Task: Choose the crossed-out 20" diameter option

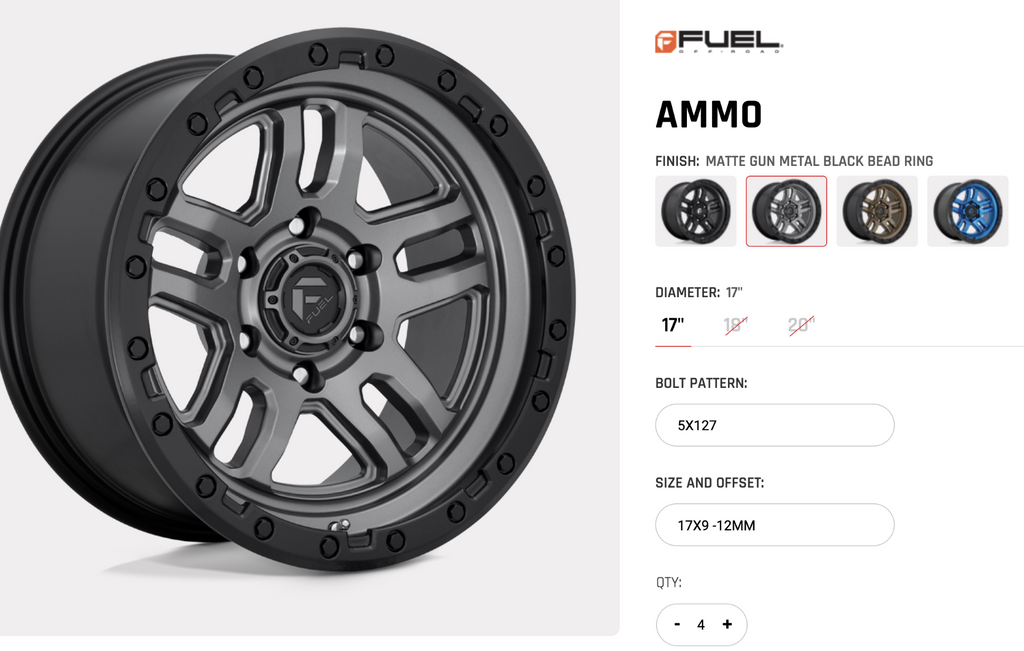Action: [801, 325]
